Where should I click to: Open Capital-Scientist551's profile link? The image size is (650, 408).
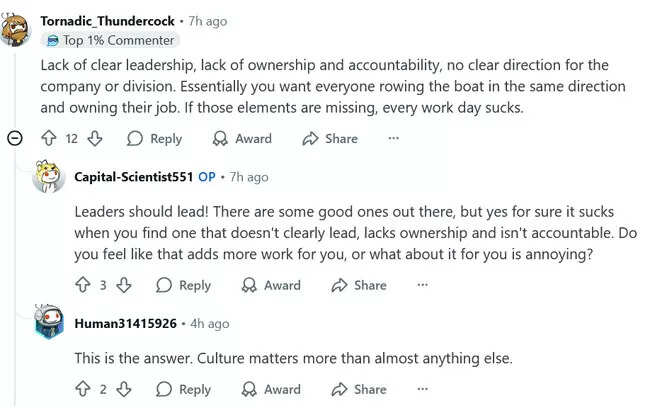pos(134,177)
